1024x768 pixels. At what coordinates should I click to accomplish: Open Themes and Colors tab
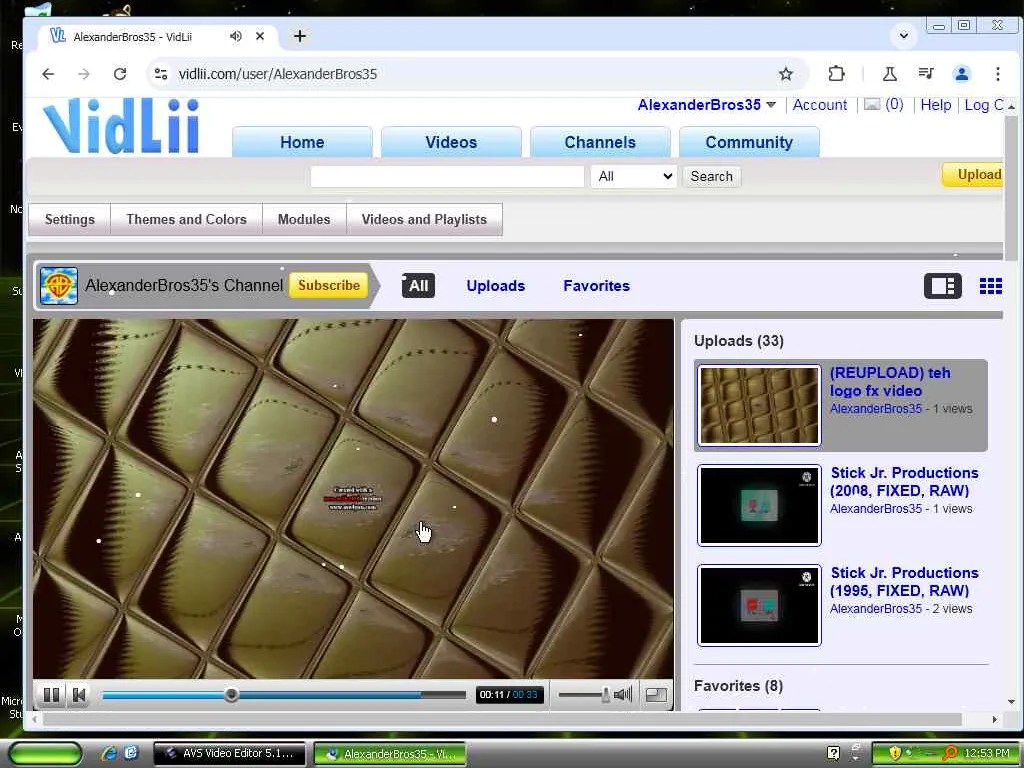[186, 219]
